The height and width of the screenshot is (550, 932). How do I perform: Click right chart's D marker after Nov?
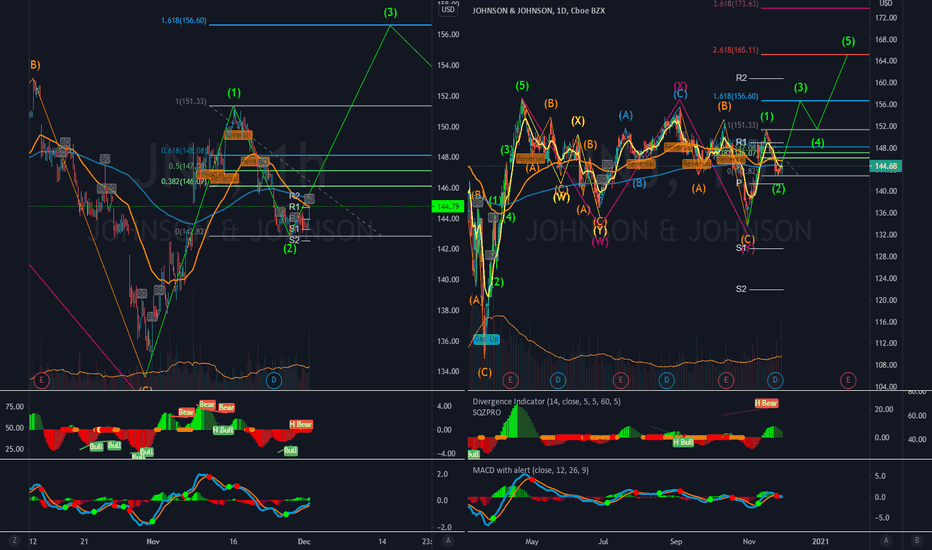[x=774, y=380]
